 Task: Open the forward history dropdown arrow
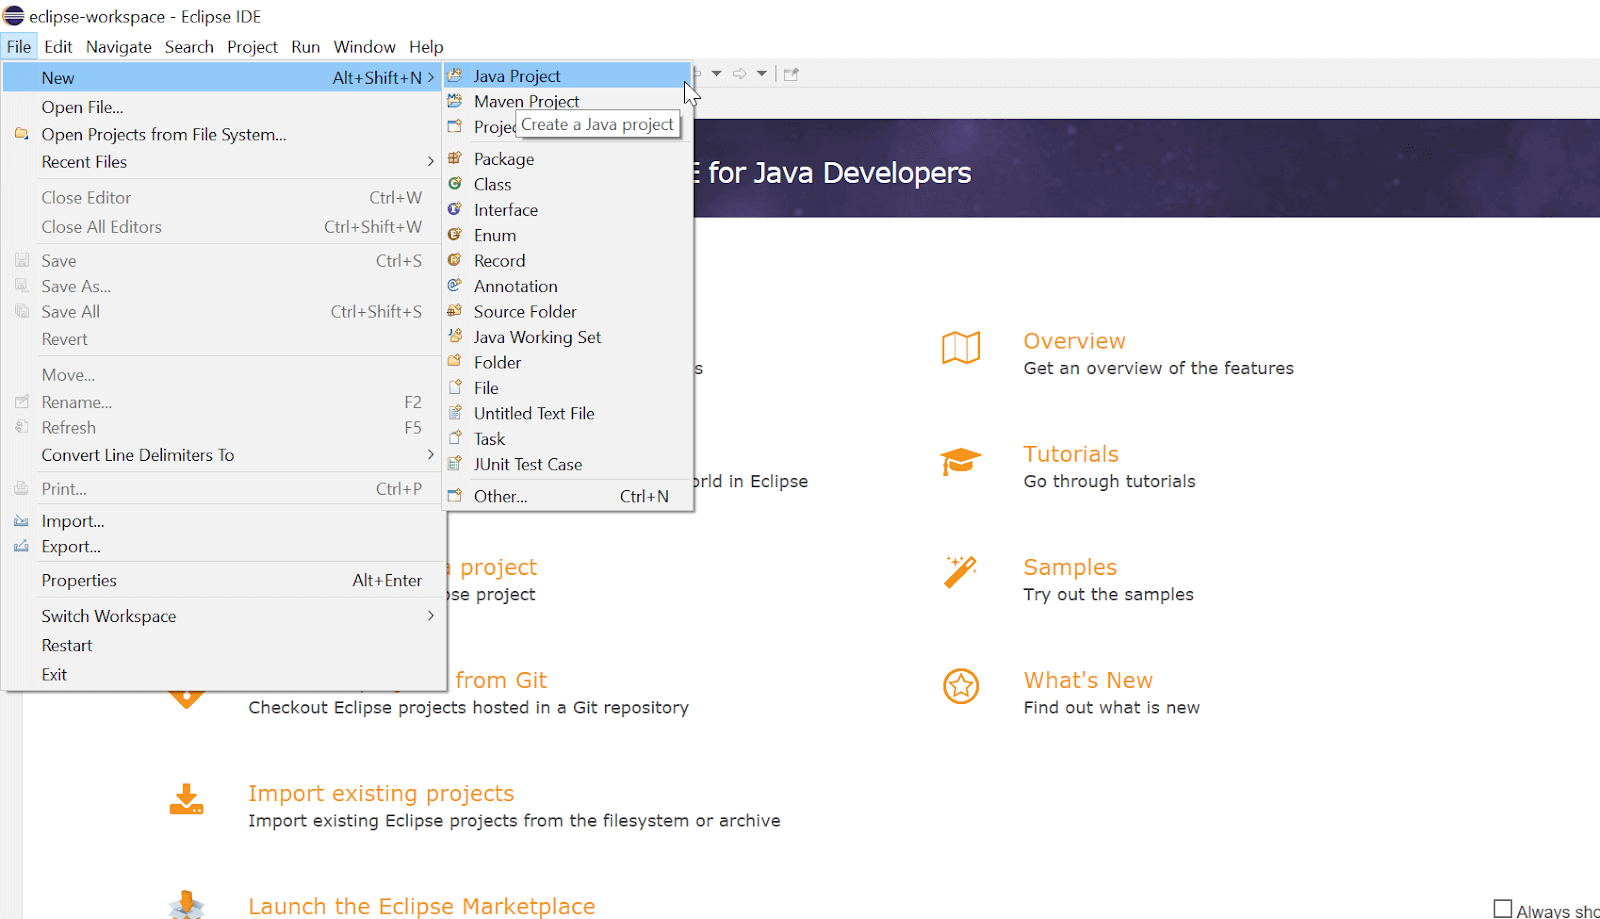click(762, 74)
